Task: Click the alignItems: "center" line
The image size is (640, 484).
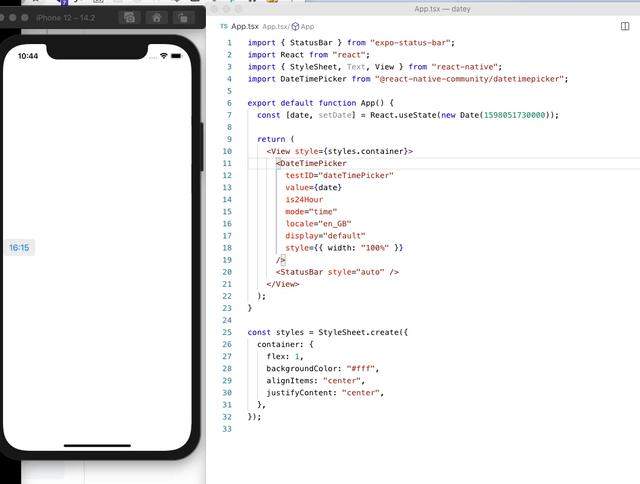Action: coord(316,380)
